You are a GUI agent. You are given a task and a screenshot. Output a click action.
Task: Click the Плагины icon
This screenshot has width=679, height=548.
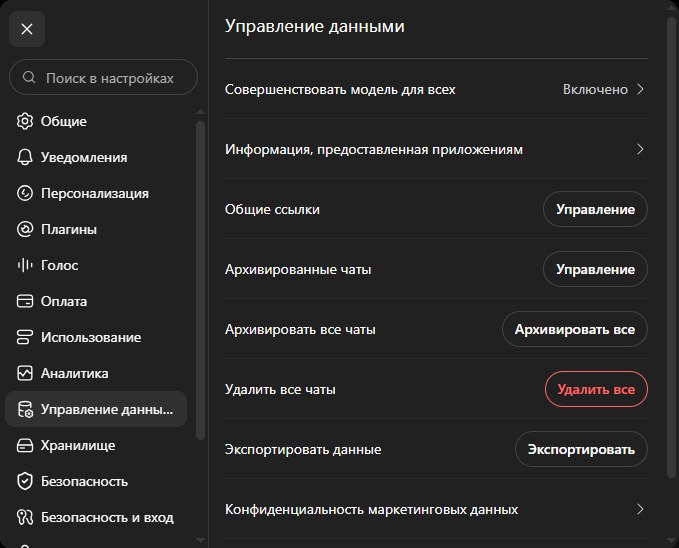pyautogui.click(x=25, y=229)
